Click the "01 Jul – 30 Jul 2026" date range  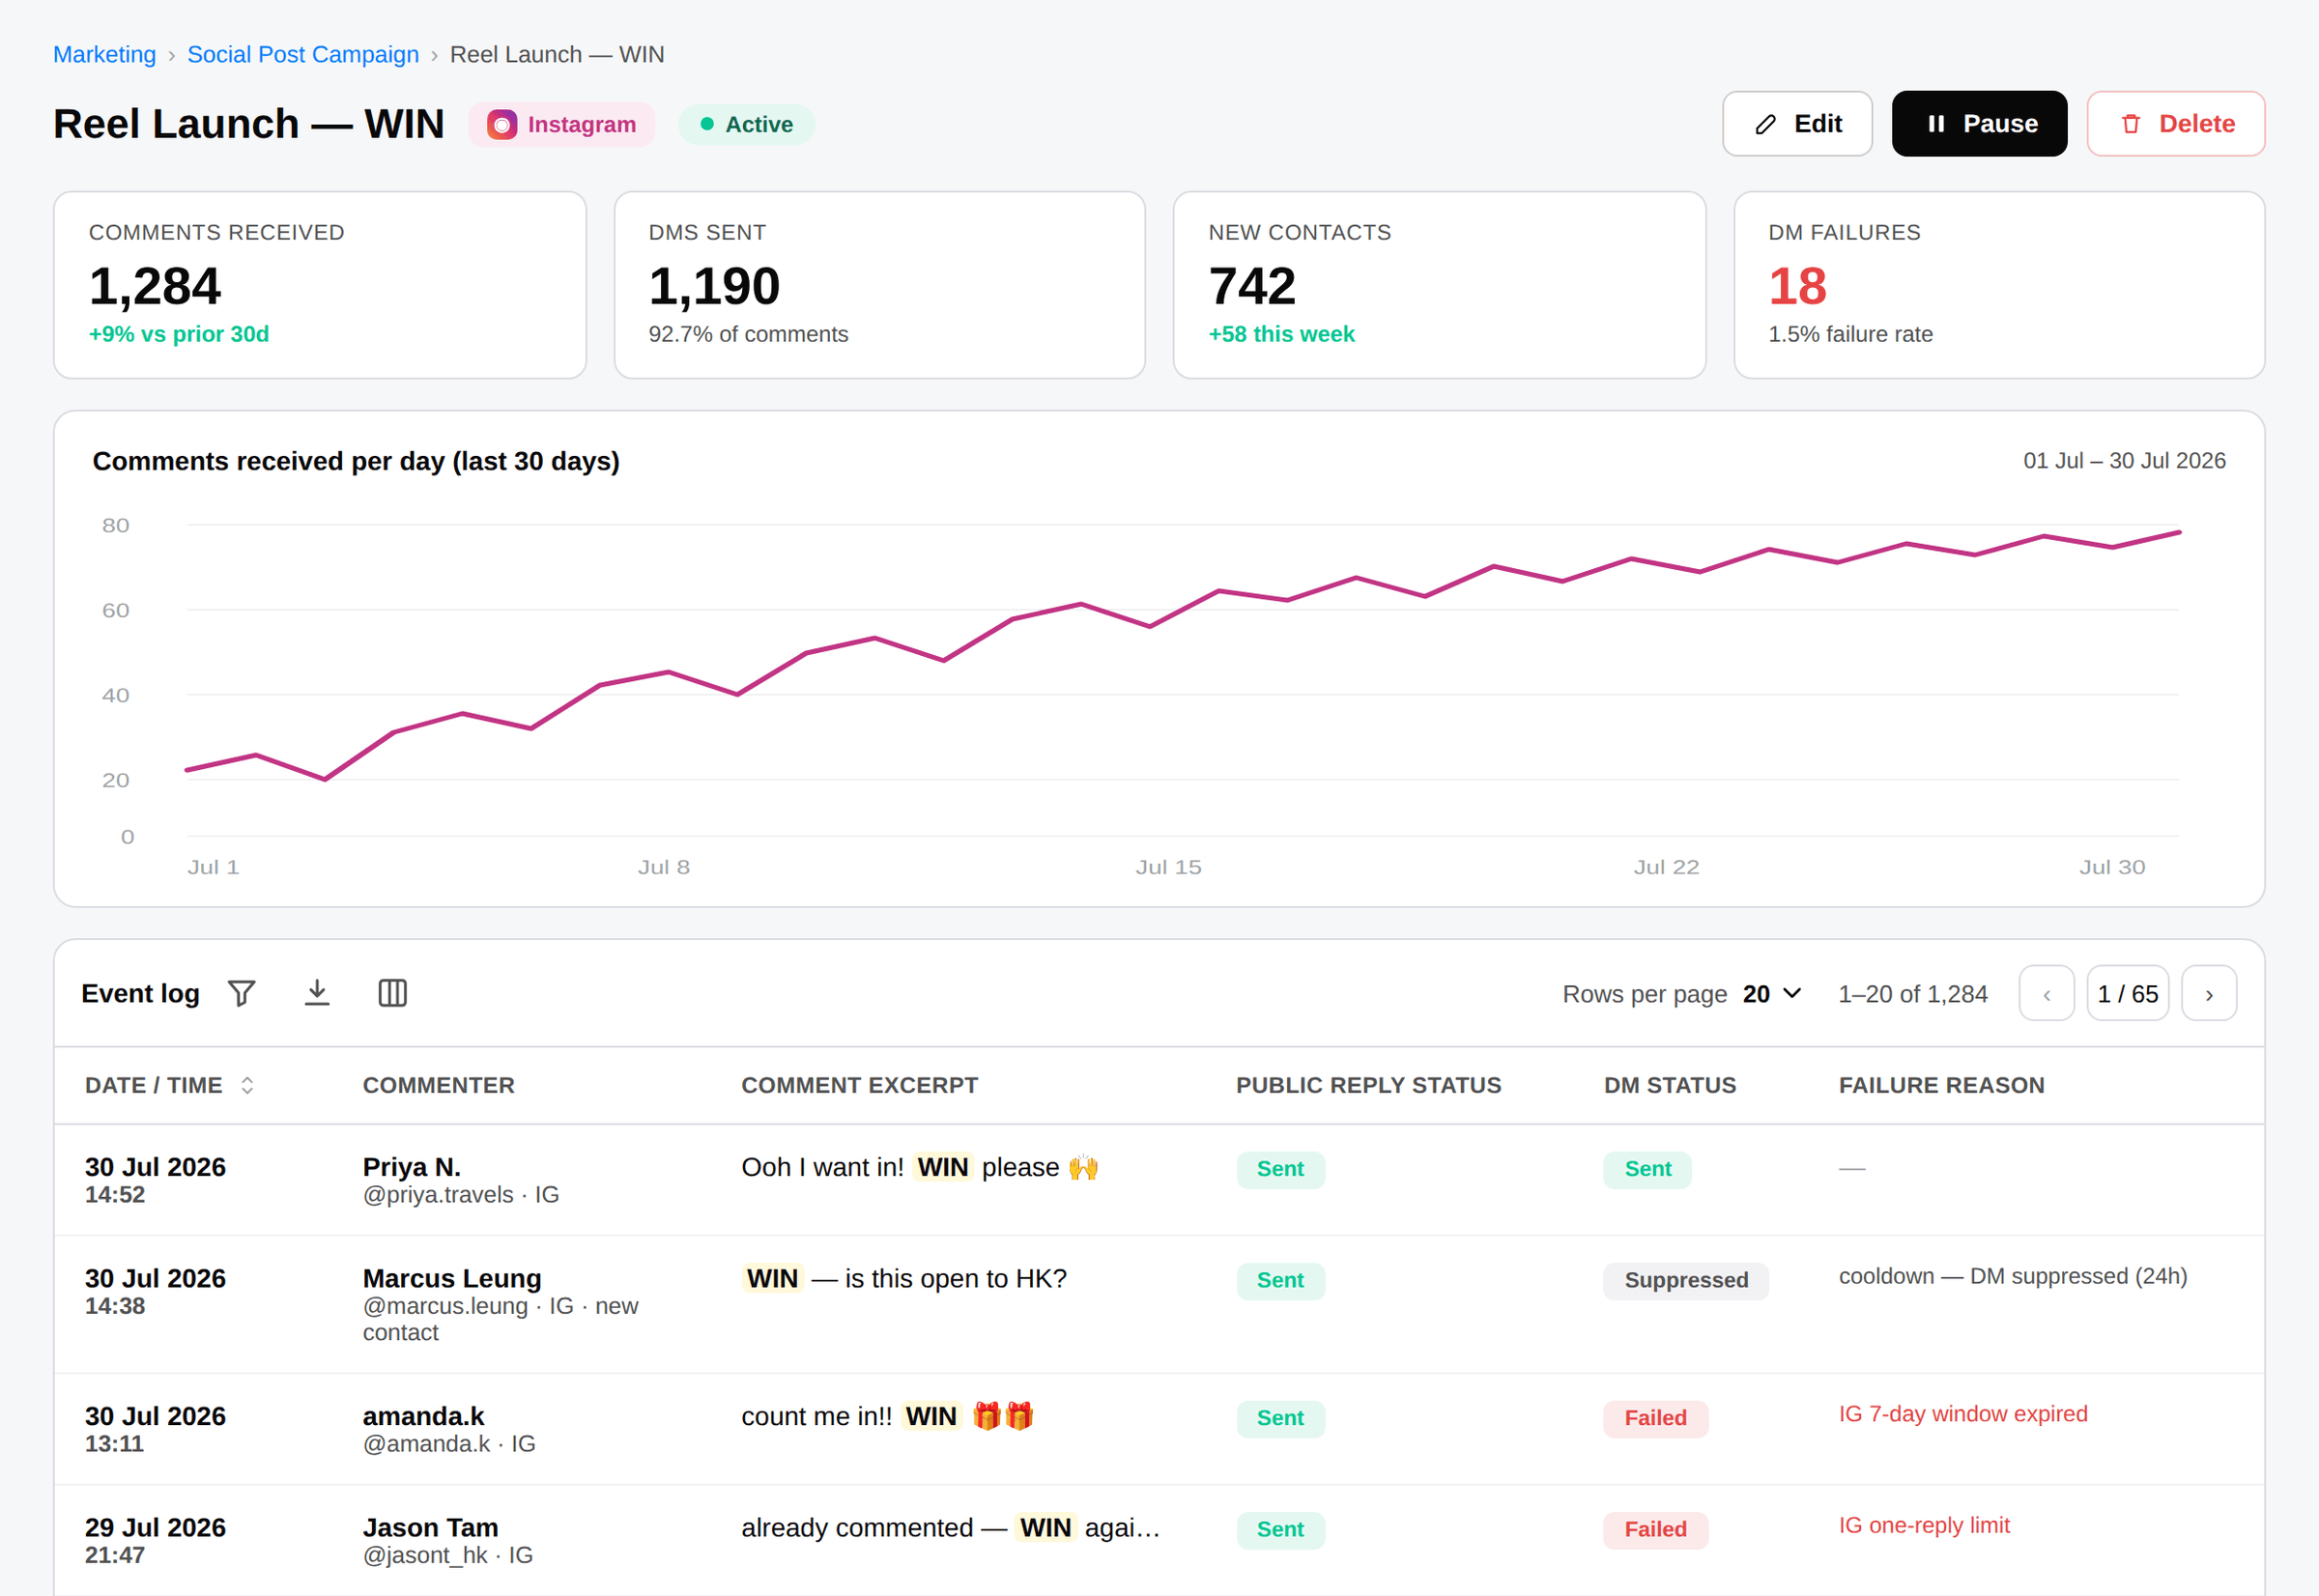pos(2124,461)
